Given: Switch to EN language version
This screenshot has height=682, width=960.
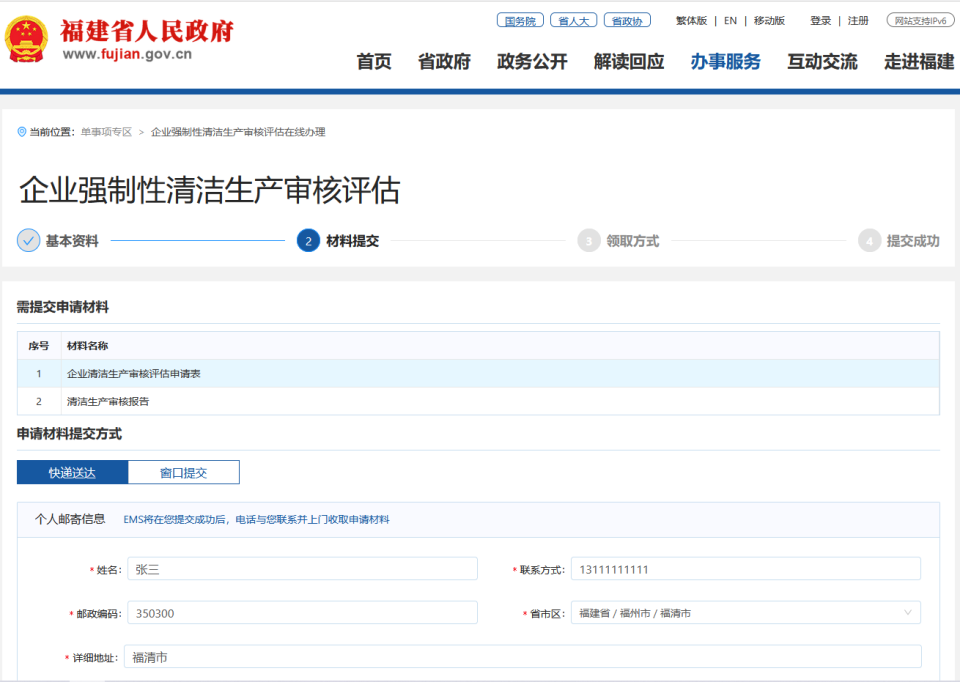Looking at the screenshot, I should pos(730,21).
